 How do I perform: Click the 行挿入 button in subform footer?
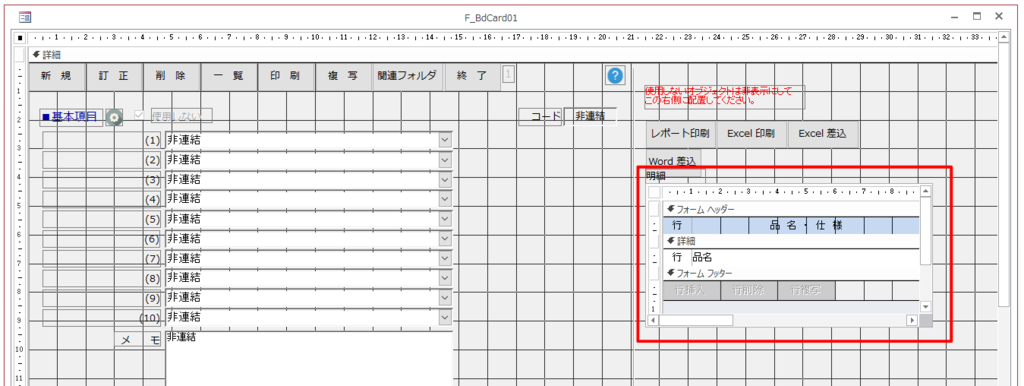point(692,291)
